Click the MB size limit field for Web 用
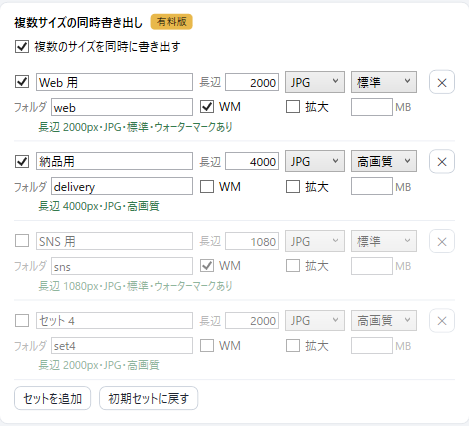Viewport: 469px width, 426px height. [x=372, y=107]
